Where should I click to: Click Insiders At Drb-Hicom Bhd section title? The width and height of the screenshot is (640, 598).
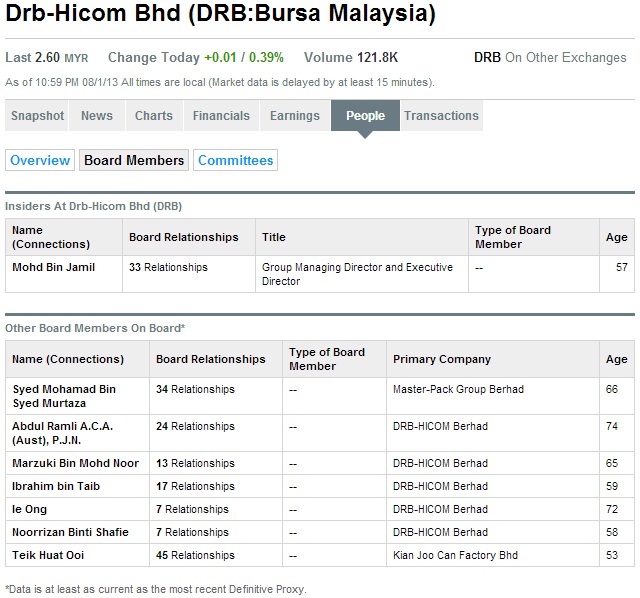coord(93,206)
